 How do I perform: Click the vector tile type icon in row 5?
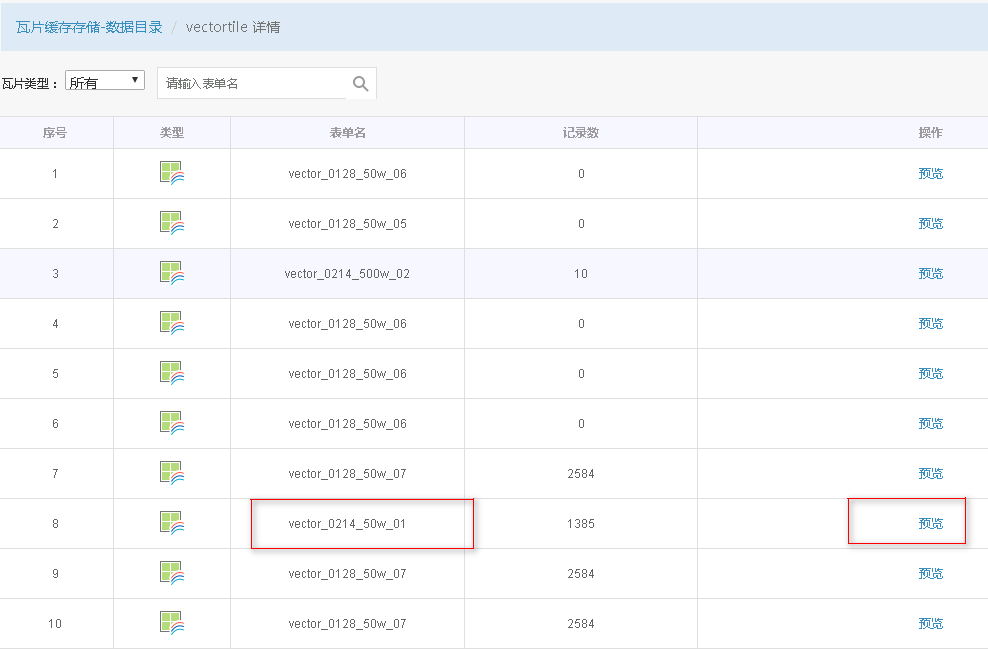pos(171,373)
